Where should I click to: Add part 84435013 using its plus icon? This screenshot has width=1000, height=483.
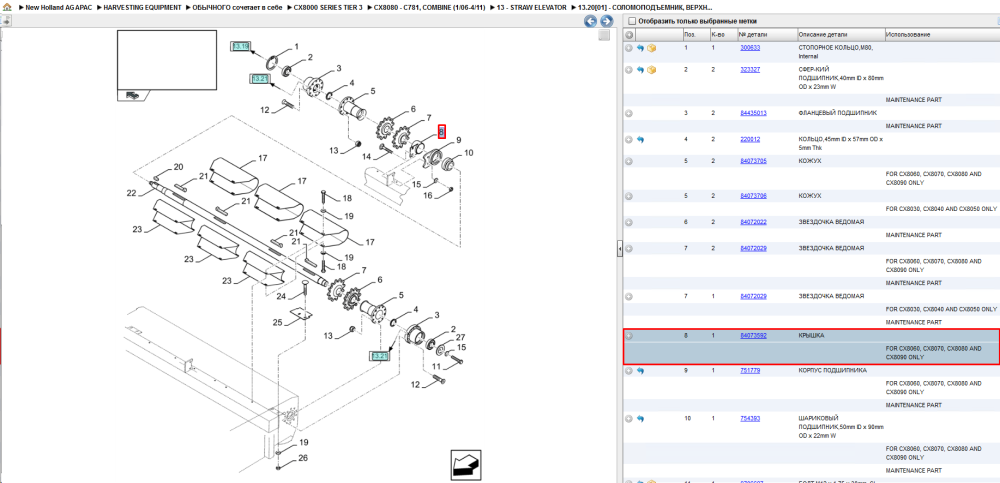point(629,113)
